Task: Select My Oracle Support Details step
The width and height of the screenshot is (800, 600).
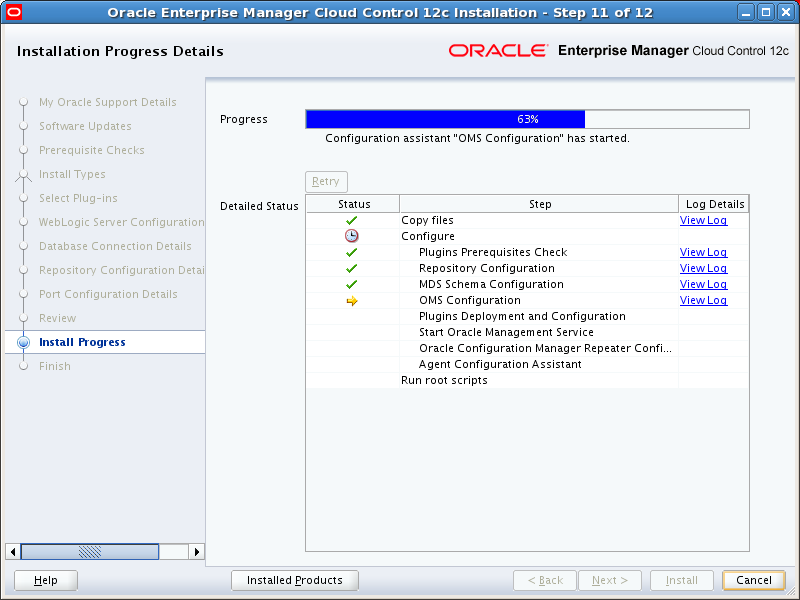Action: (108, 102)
